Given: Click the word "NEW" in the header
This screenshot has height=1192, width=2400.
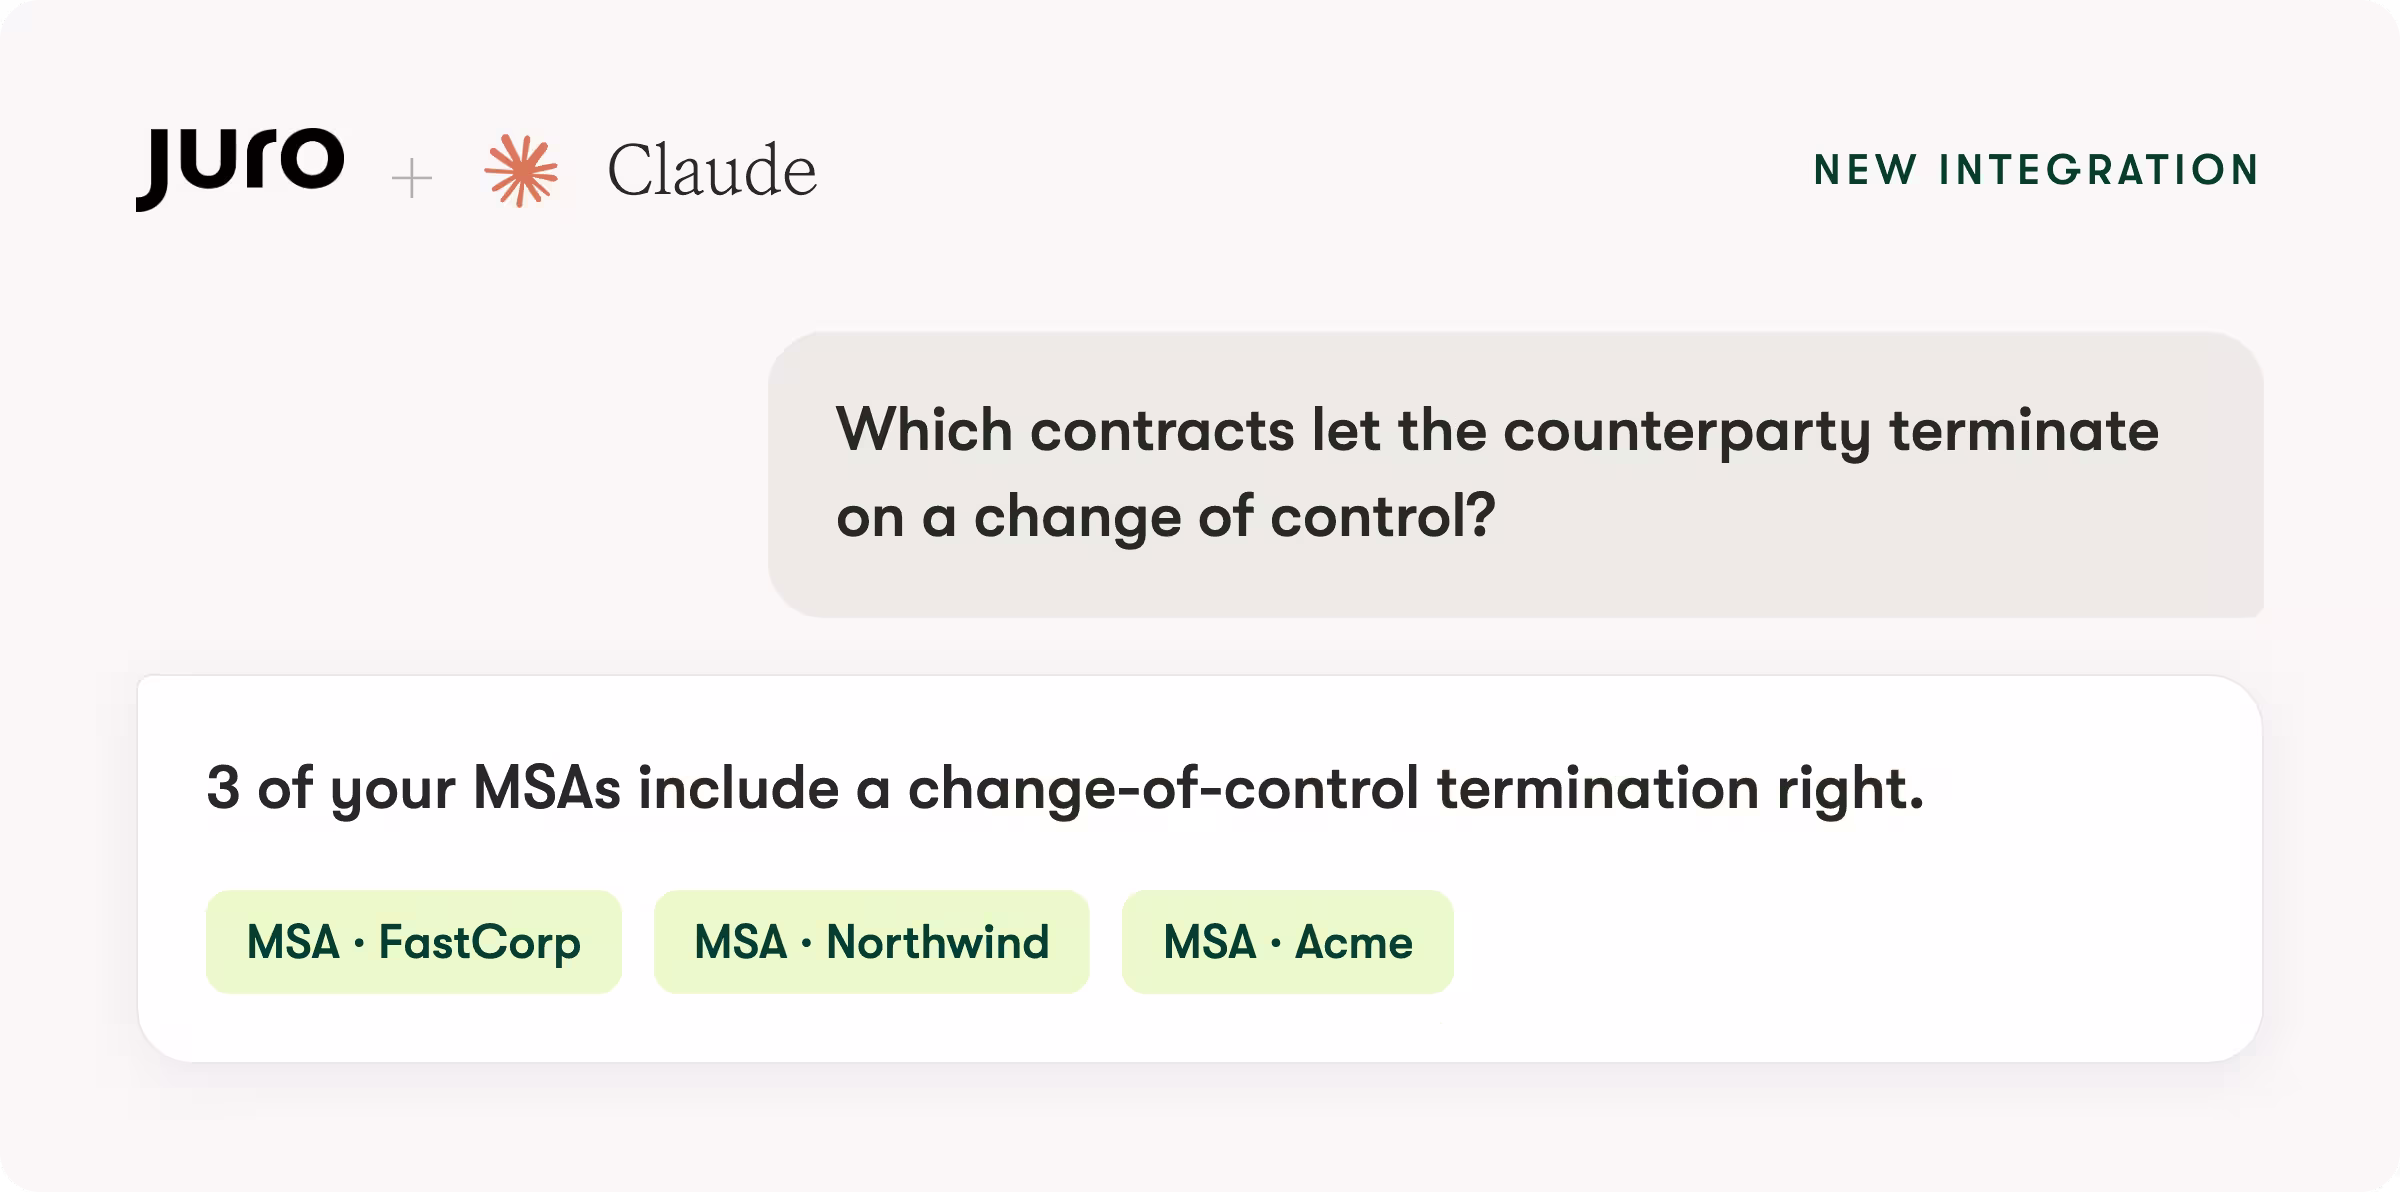Looking at the screenshot, I should pyautogui.click(x=1865, y=170).
